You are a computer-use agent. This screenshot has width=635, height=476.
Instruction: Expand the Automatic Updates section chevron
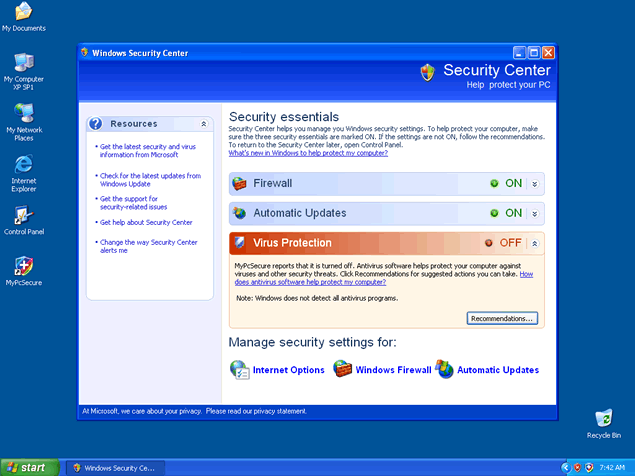535,213
